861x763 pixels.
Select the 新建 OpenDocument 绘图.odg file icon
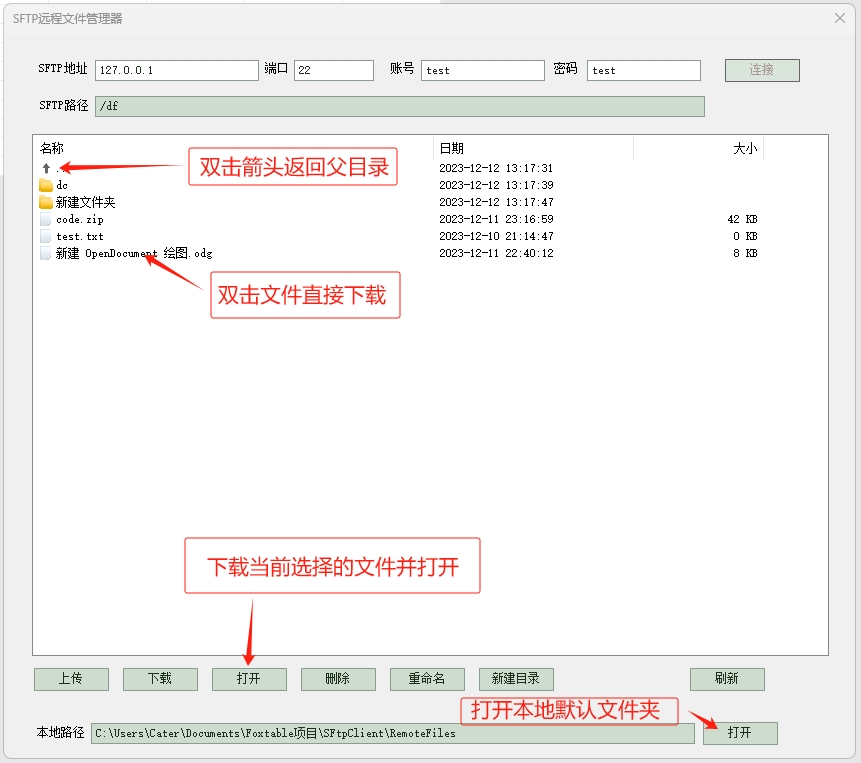tap(46, 253)
